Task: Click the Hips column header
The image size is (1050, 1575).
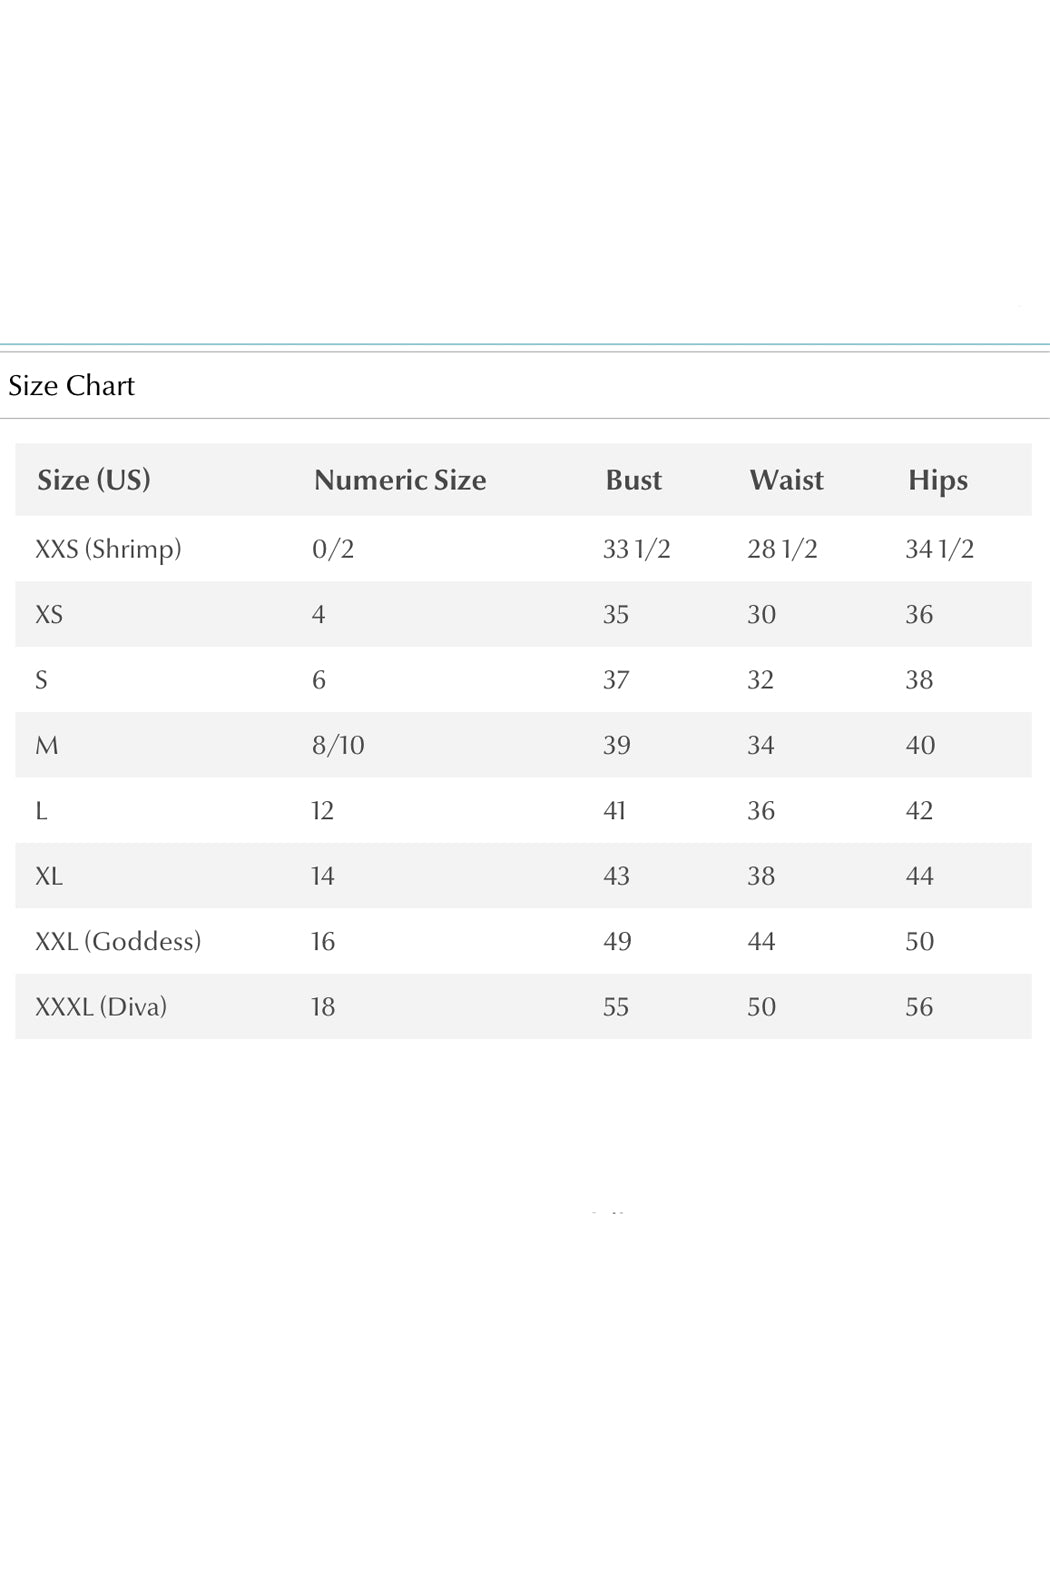Action: pyautogui.click(x=937, y=480)
